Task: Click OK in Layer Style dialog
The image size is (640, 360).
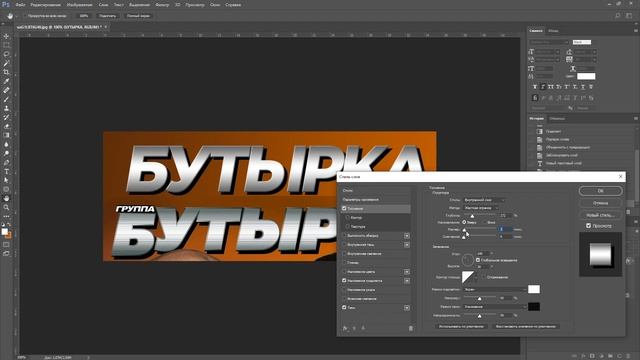Action: coord(600,191)
